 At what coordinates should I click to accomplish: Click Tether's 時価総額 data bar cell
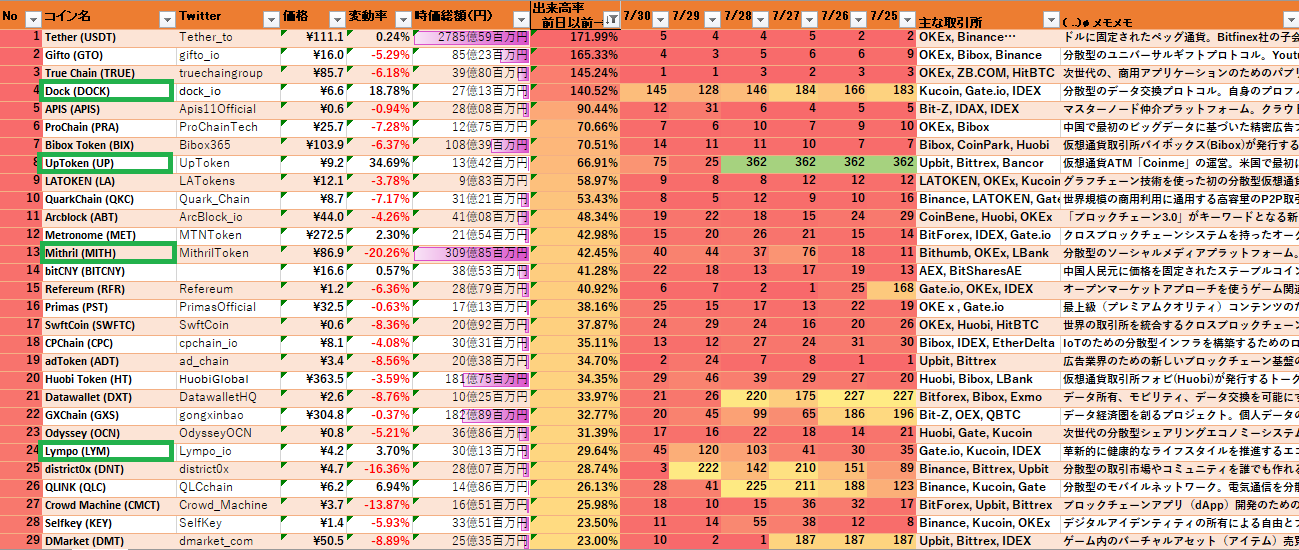(470, 37)
